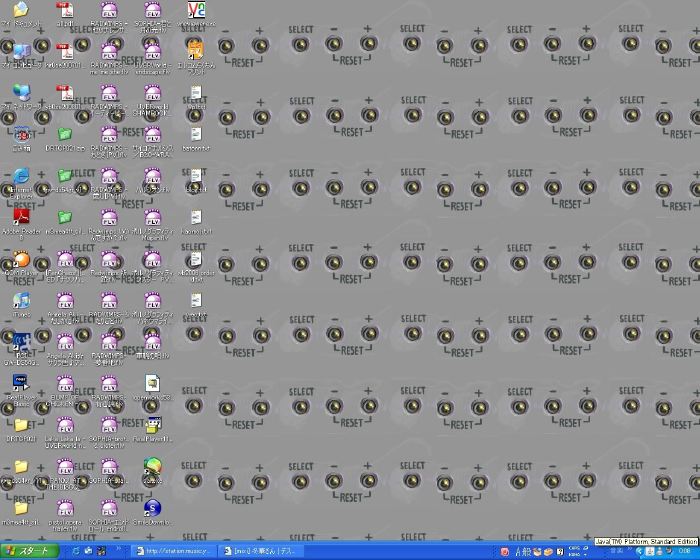Open the Start (スタート) menu
Screen dimensions: 700x560
coord(29,552)
